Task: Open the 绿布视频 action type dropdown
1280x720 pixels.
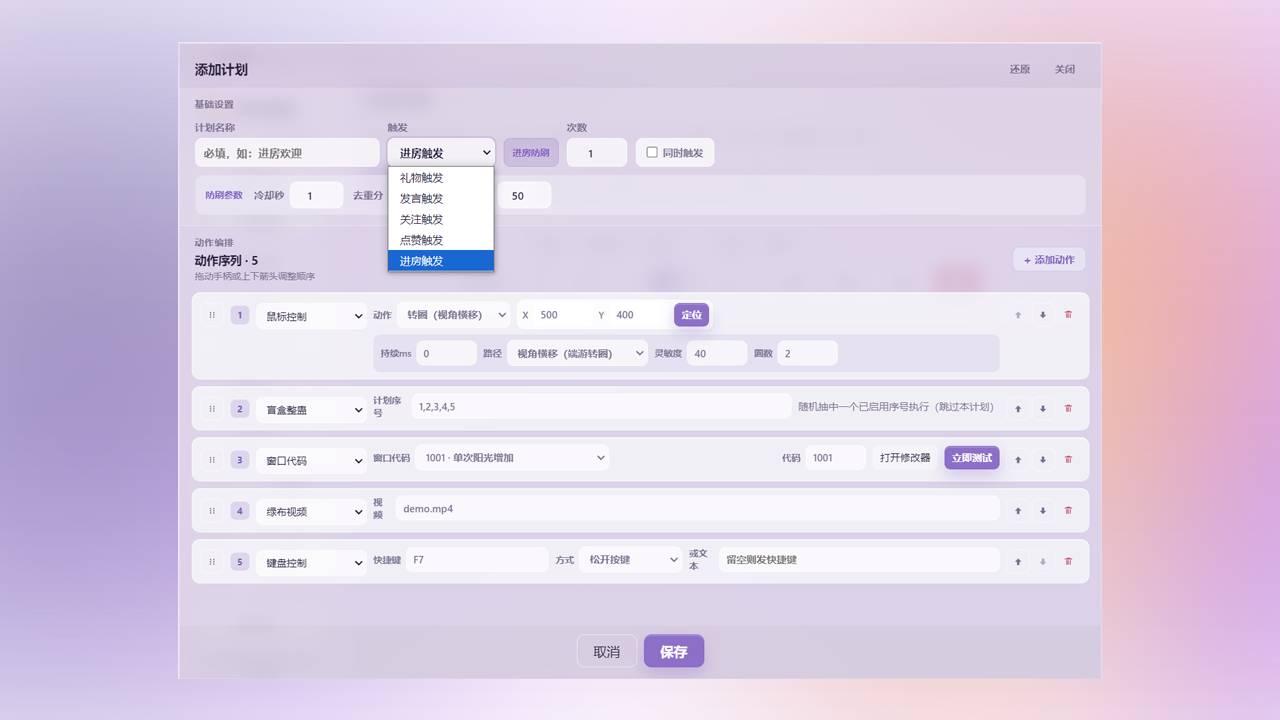Action: tap(311, 511)
